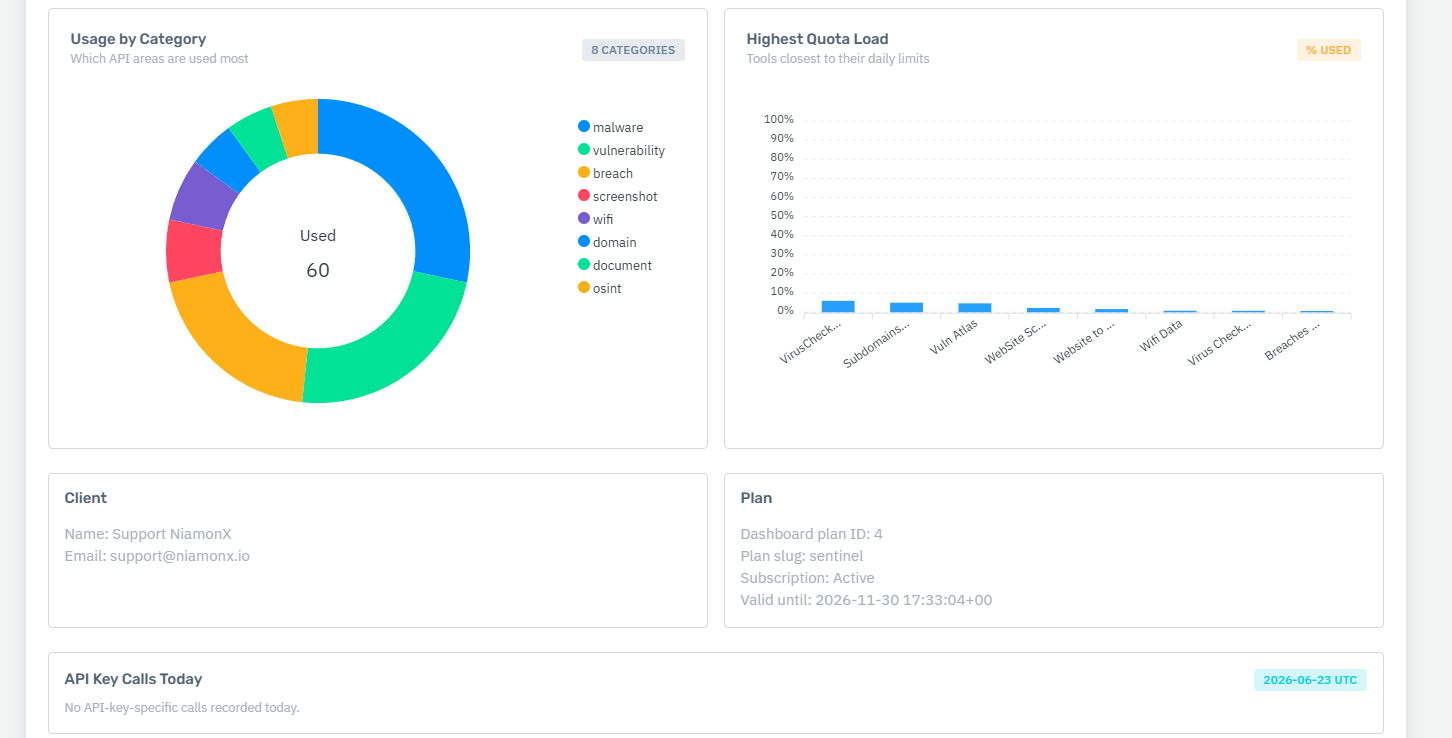Click the osint legend marker
The width and height of the screenshot is (1452, 738).
point(584,287)
